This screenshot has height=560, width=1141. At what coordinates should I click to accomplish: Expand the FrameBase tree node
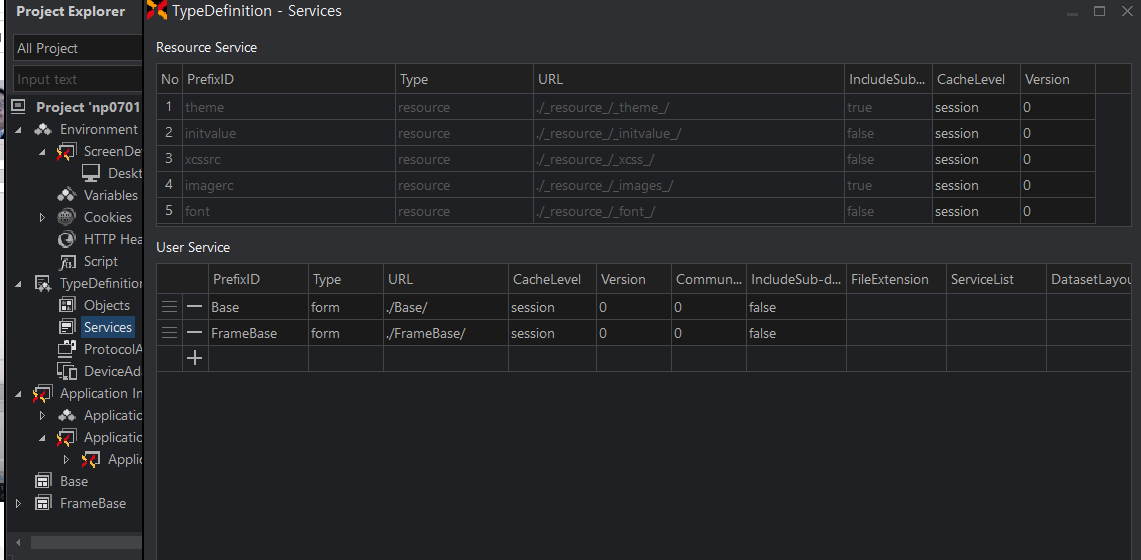19,503
